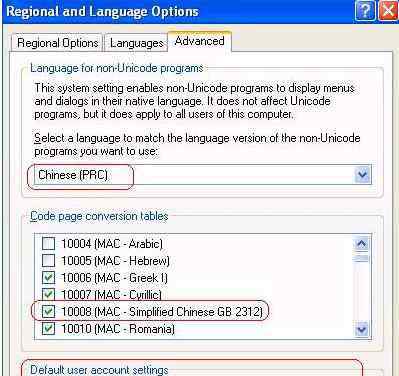The width and height of the screenshot is (399, 376).
Task: Click the Help question mark icon
Action: click(365, 11)
